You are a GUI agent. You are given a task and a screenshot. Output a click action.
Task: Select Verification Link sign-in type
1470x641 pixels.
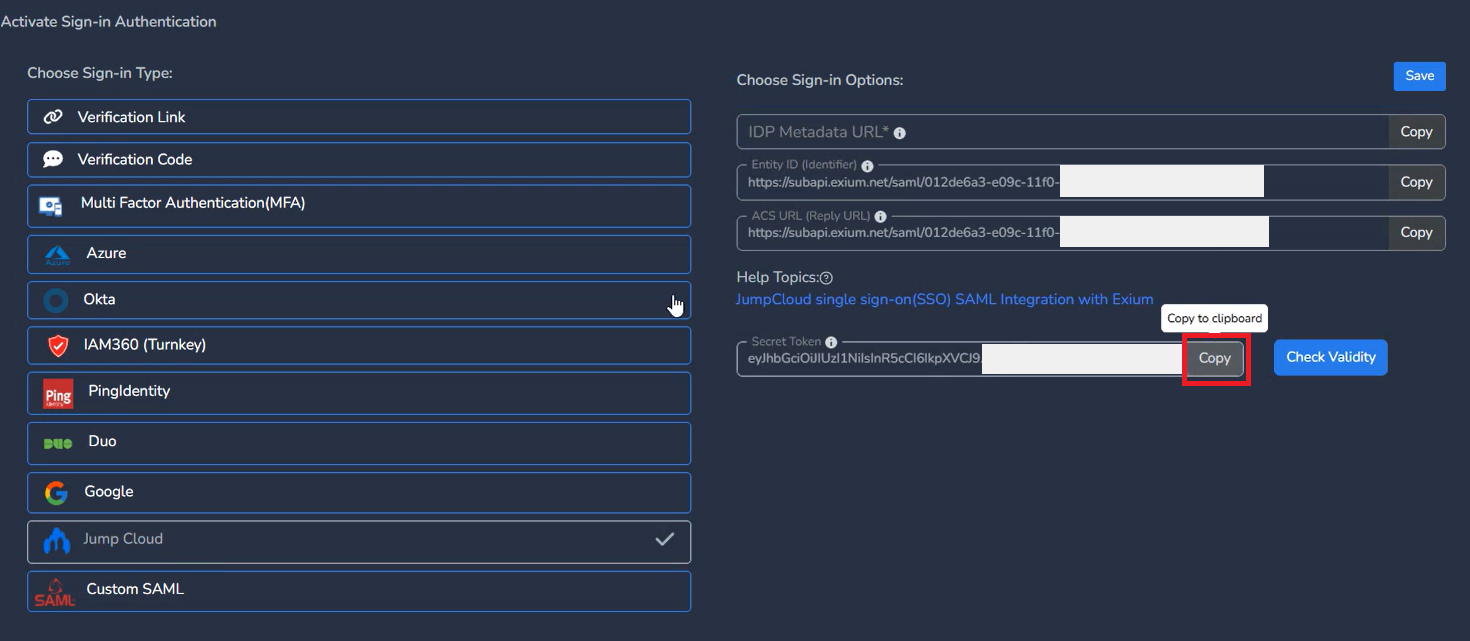pyautogui.click(x=359, y=117)
